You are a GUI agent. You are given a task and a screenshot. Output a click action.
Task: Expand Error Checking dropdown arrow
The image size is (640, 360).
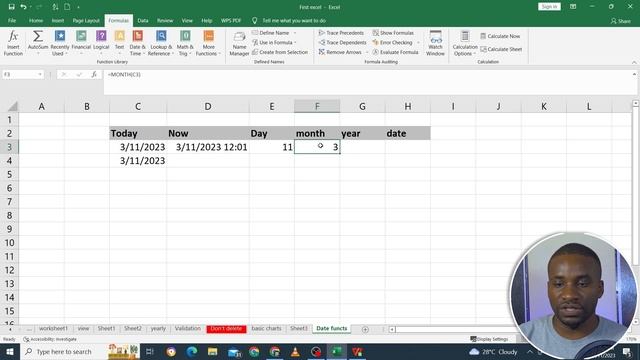tap(418, 42)
